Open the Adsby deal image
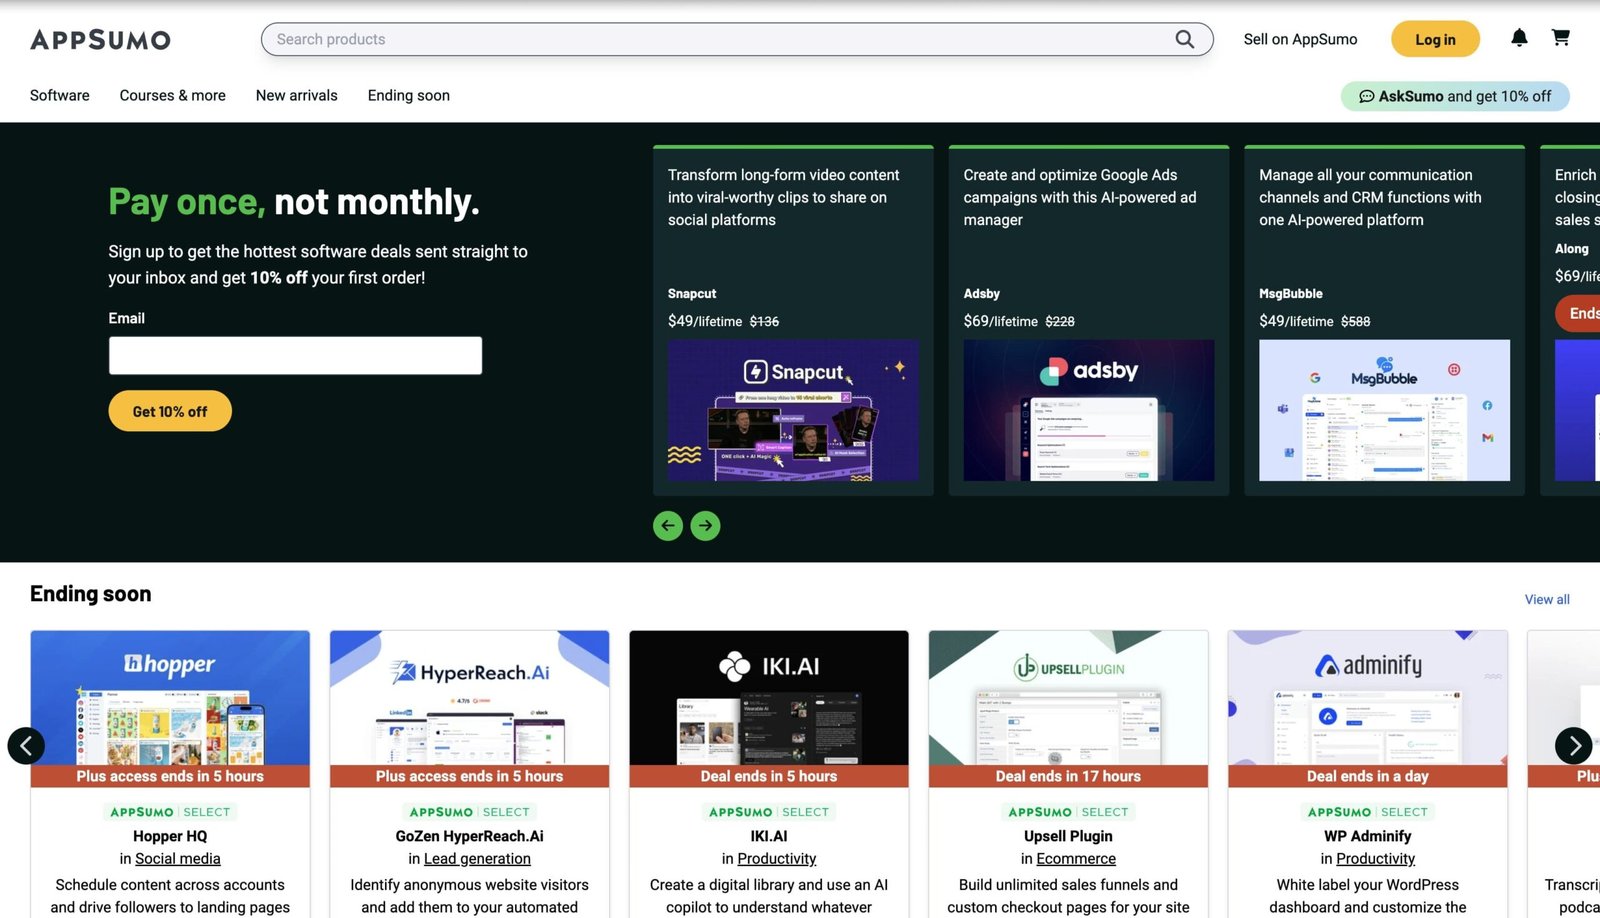This screenshot has width=1600, height=918. tap(1089, 410)
